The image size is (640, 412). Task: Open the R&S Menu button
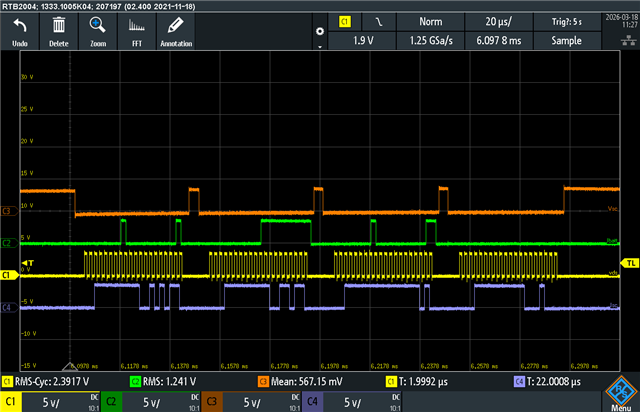(621, 394)
